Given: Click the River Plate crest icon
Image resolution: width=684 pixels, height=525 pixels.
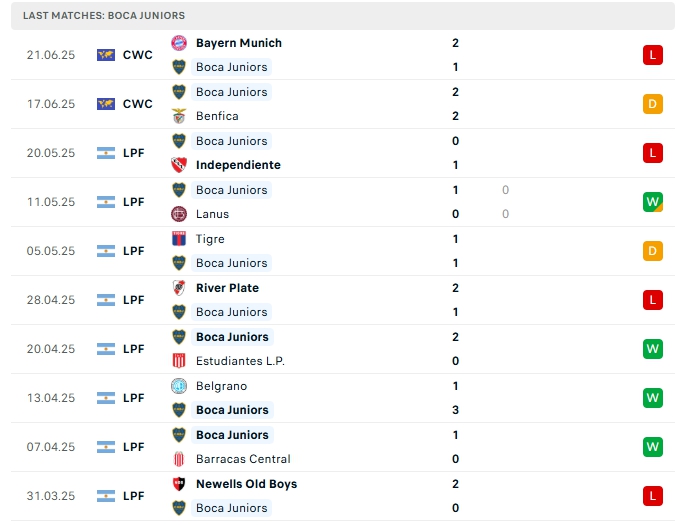Looking at the screenshot, I should pyautogui.click(x=179, y=288).
